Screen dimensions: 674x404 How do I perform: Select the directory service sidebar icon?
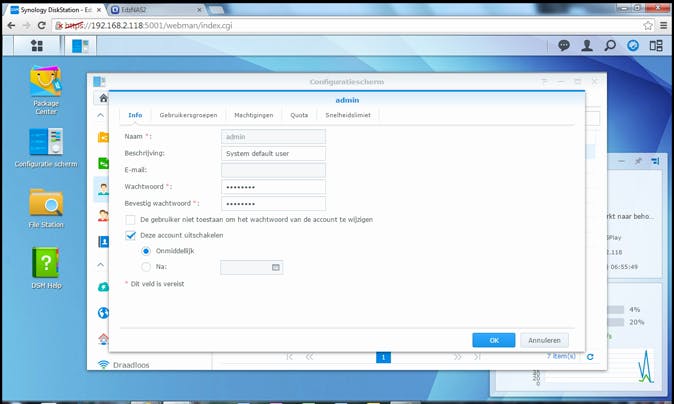pyautogui.click(x=103, y=242)
